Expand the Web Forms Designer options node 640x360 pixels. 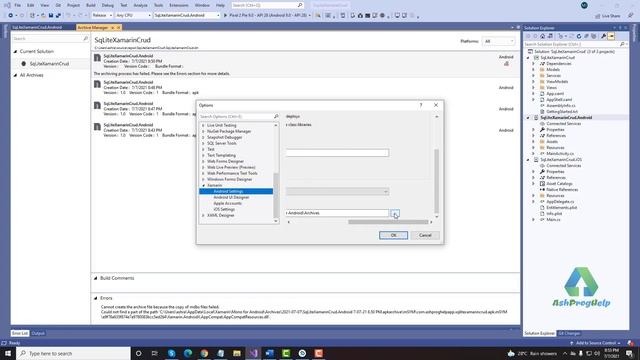click(203, 161)
